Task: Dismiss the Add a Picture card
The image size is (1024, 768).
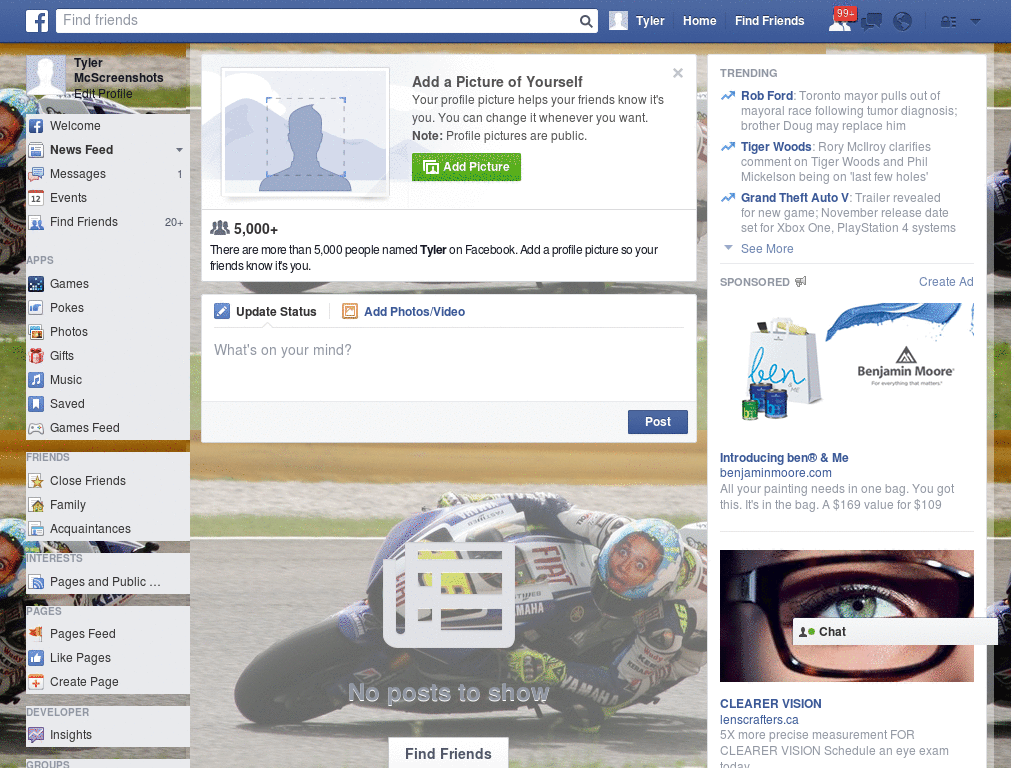Action: (x=678, y=73)
